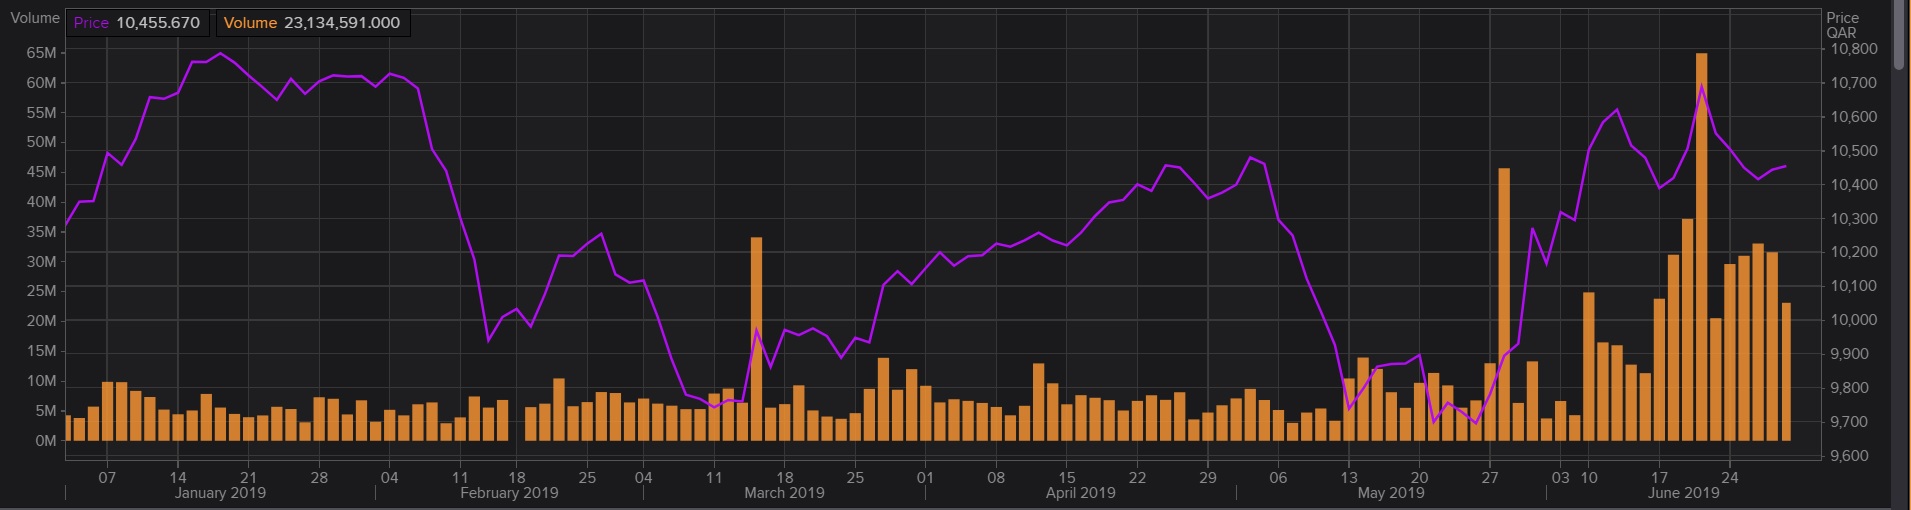Click the Price QAR axis title
Viewport: 1911px width, 510px height.
[1842, 25]
